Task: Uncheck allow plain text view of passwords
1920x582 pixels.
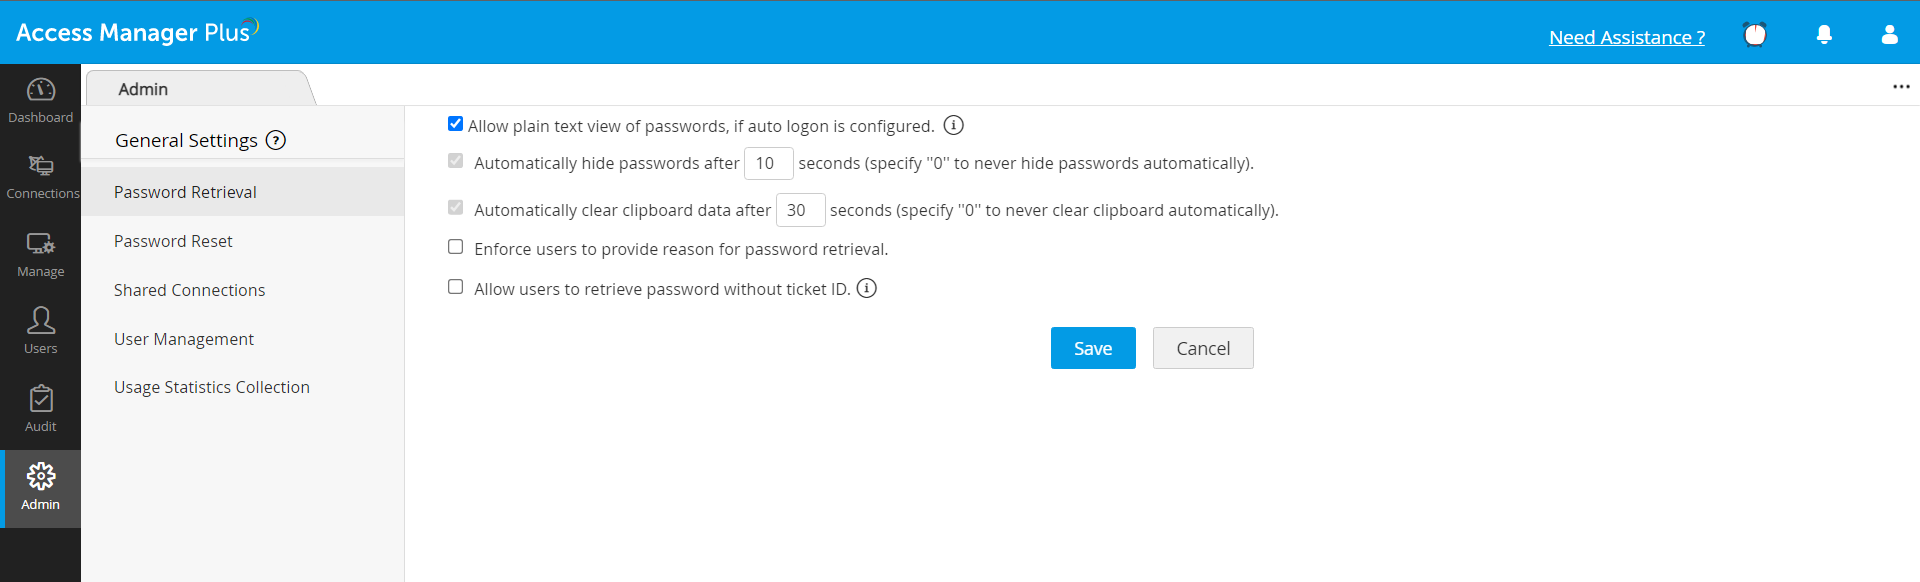Action: coord(456,124)
